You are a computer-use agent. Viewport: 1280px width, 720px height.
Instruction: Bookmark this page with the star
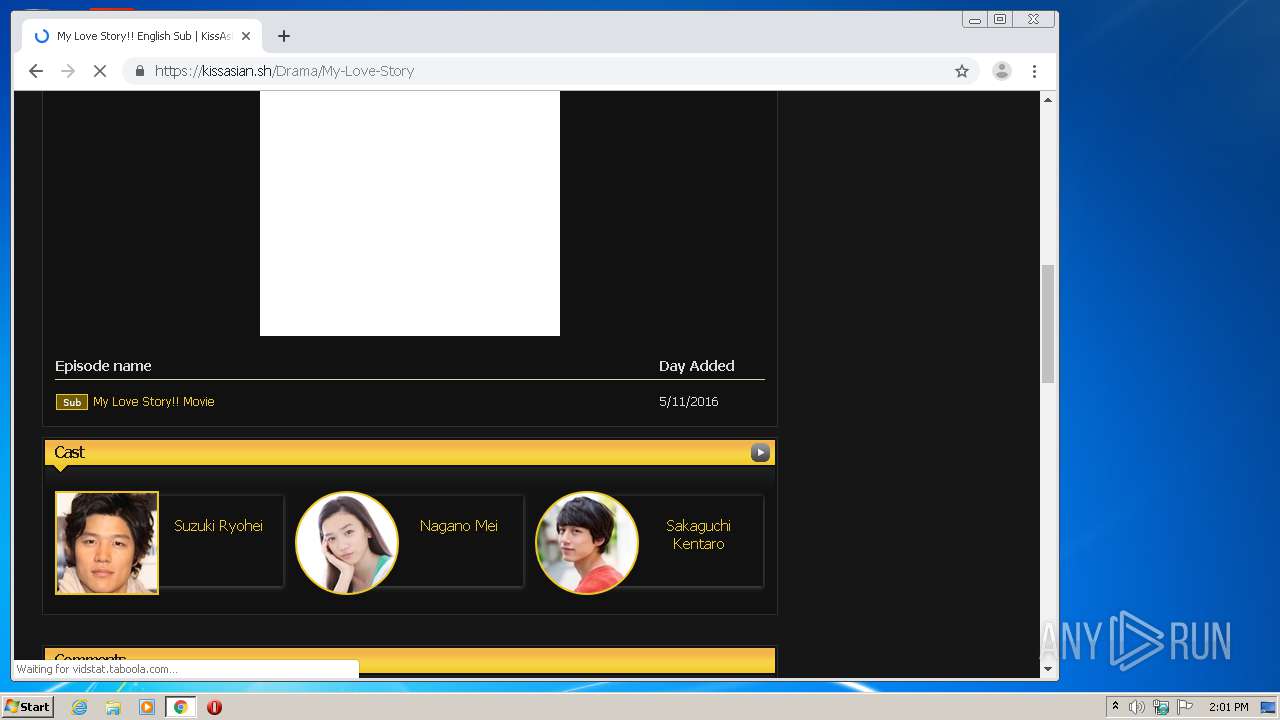[962, 71]
